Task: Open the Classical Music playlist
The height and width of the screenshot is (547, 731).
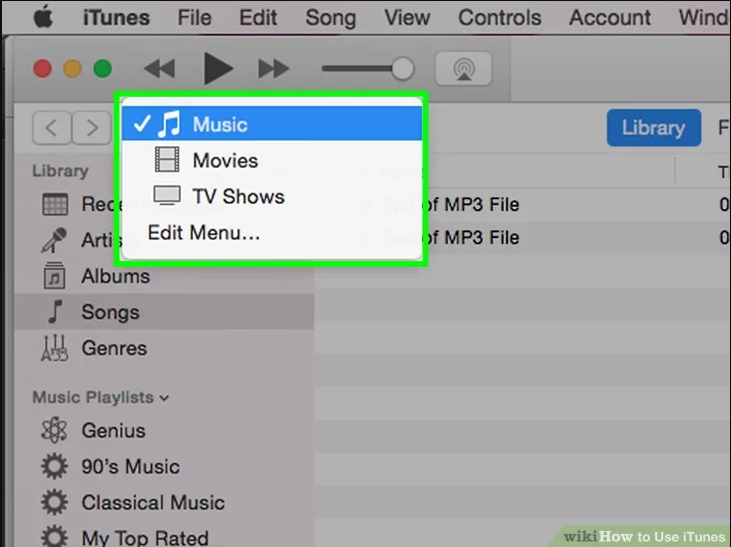Action: click(x=164, y=502)
